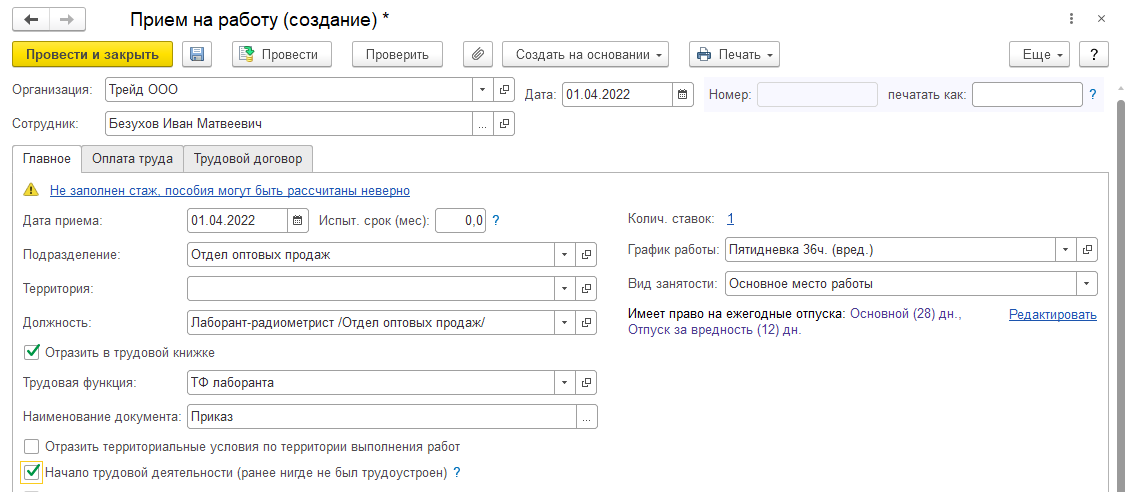
Task: Click the Территория input field
Action: point(370,289)
